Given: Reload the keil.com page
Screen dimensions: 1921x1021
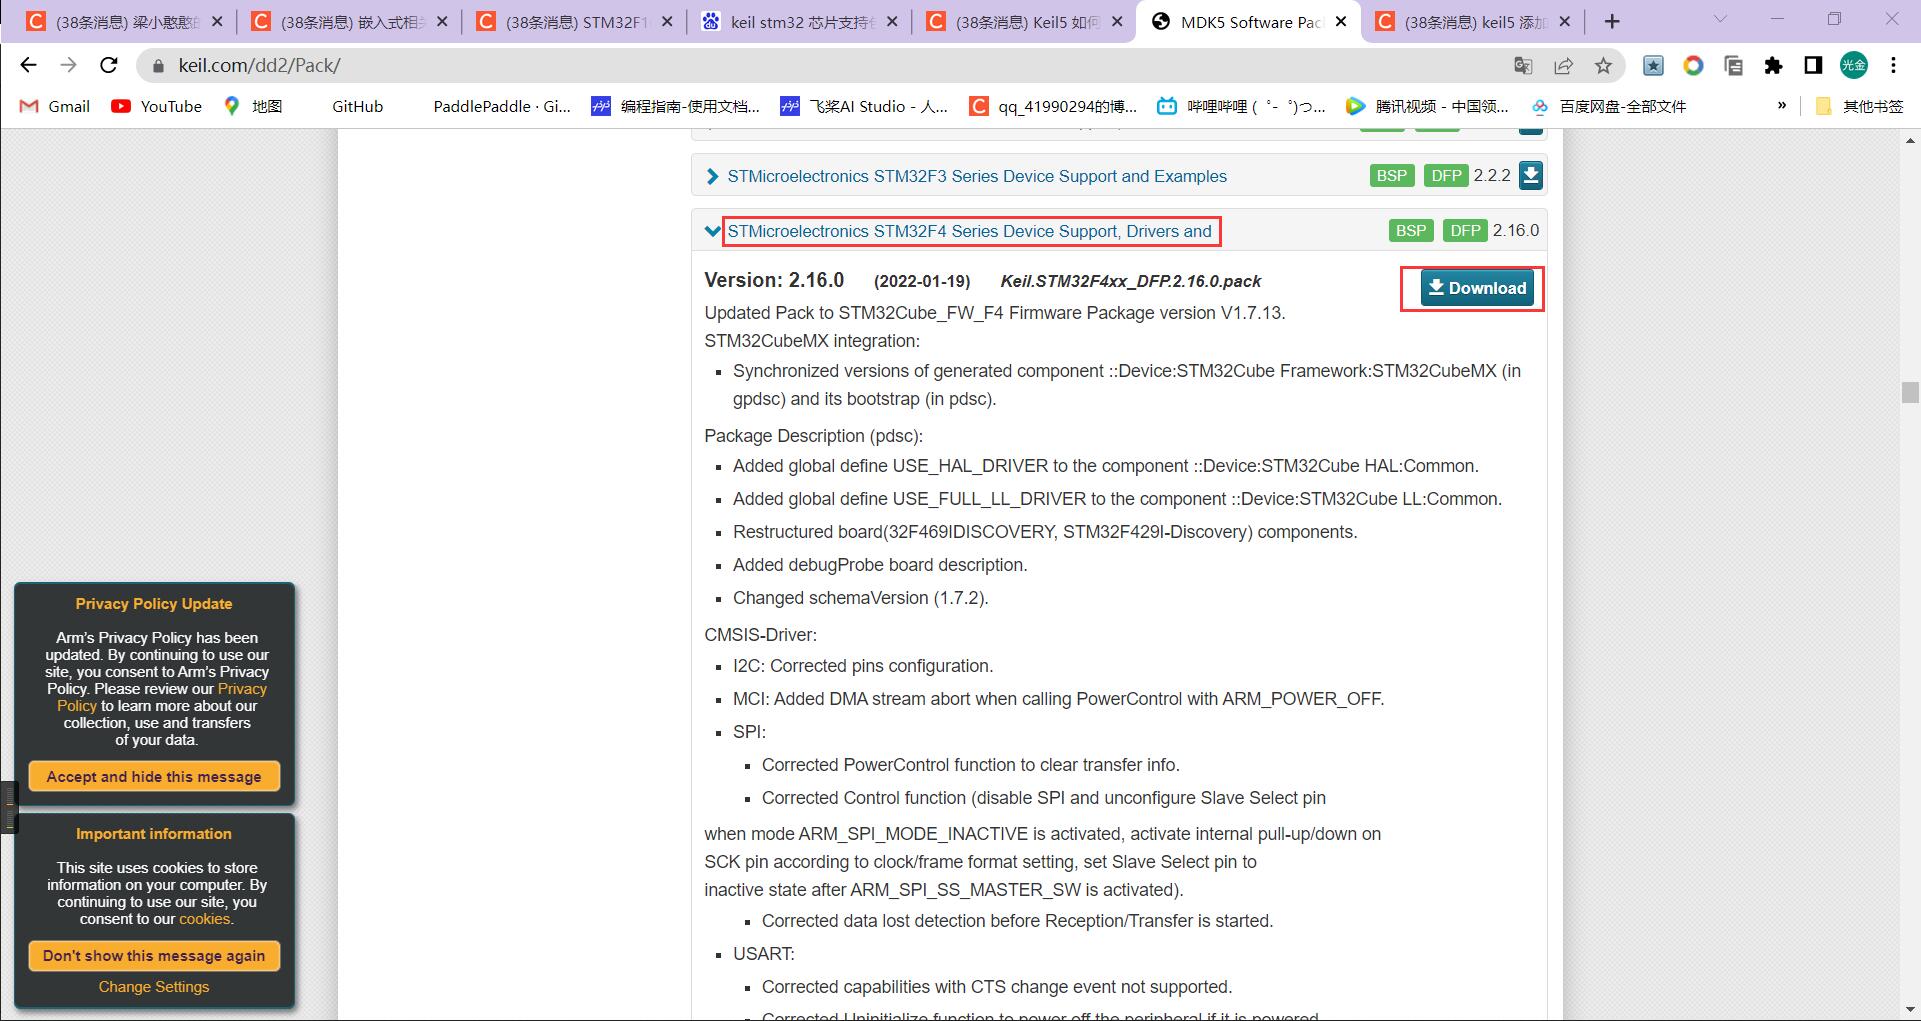Looking at the screenshot, I should click(109, 65).
